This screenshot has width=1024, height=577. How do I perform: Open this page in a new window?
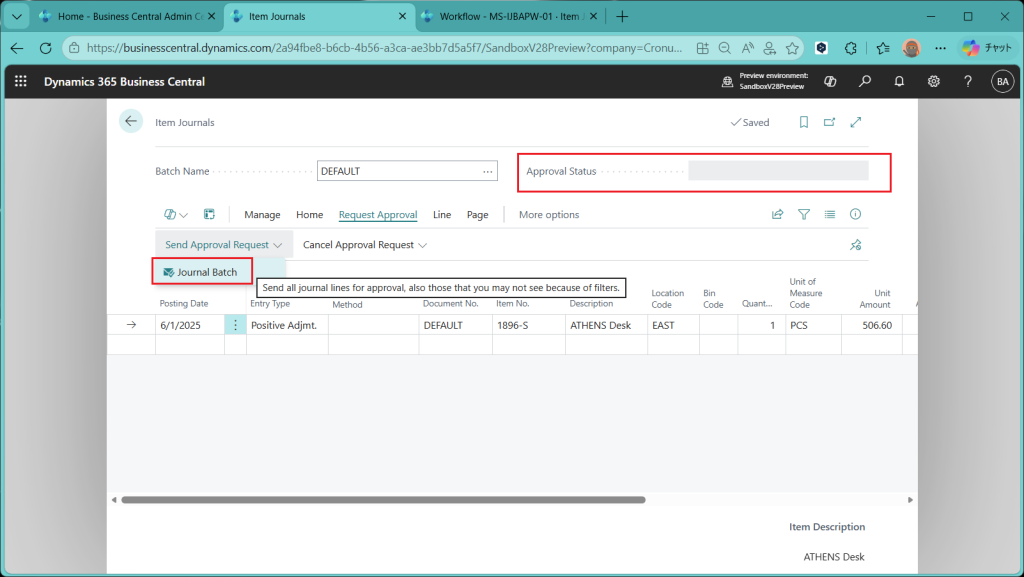[829, 122]
